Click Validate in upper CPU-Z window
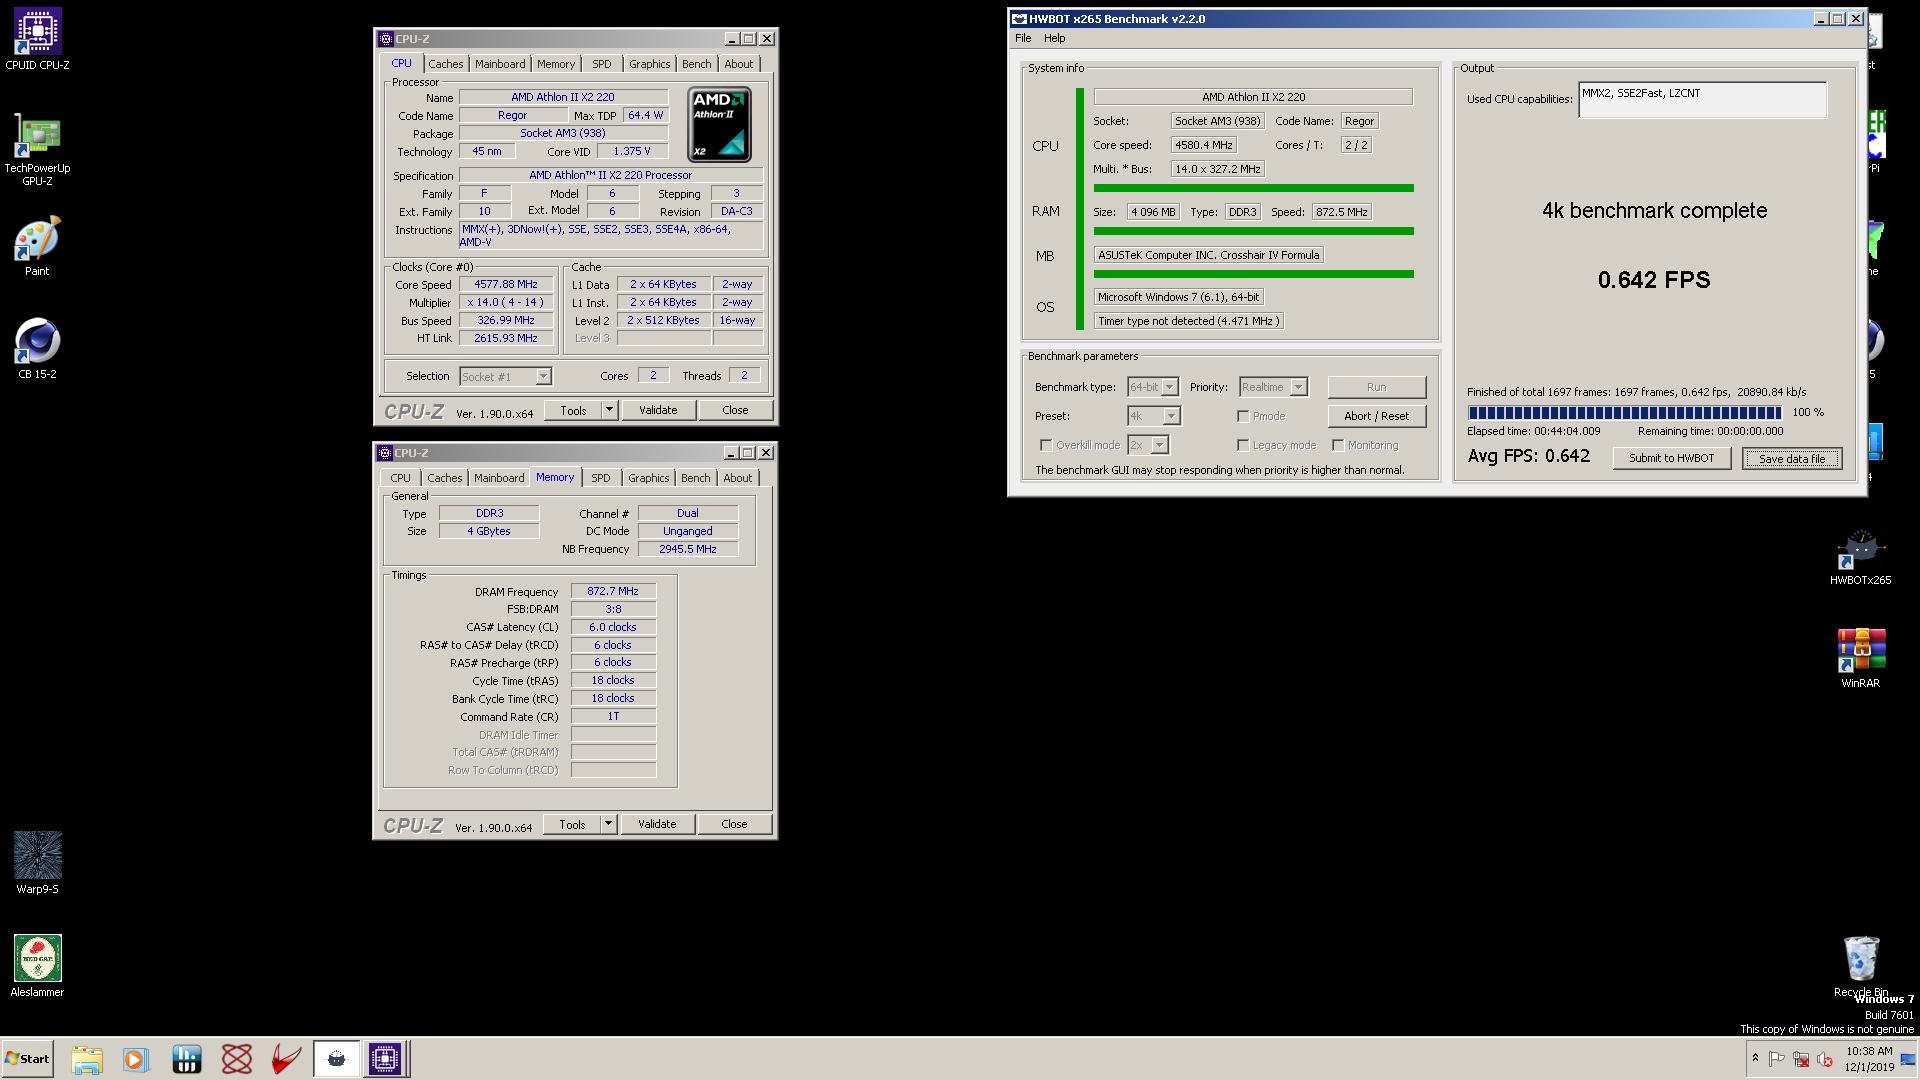Image resolution: width=1920 pixels, height=1080 pixels. pyautogui.click(x=658, y=410)
